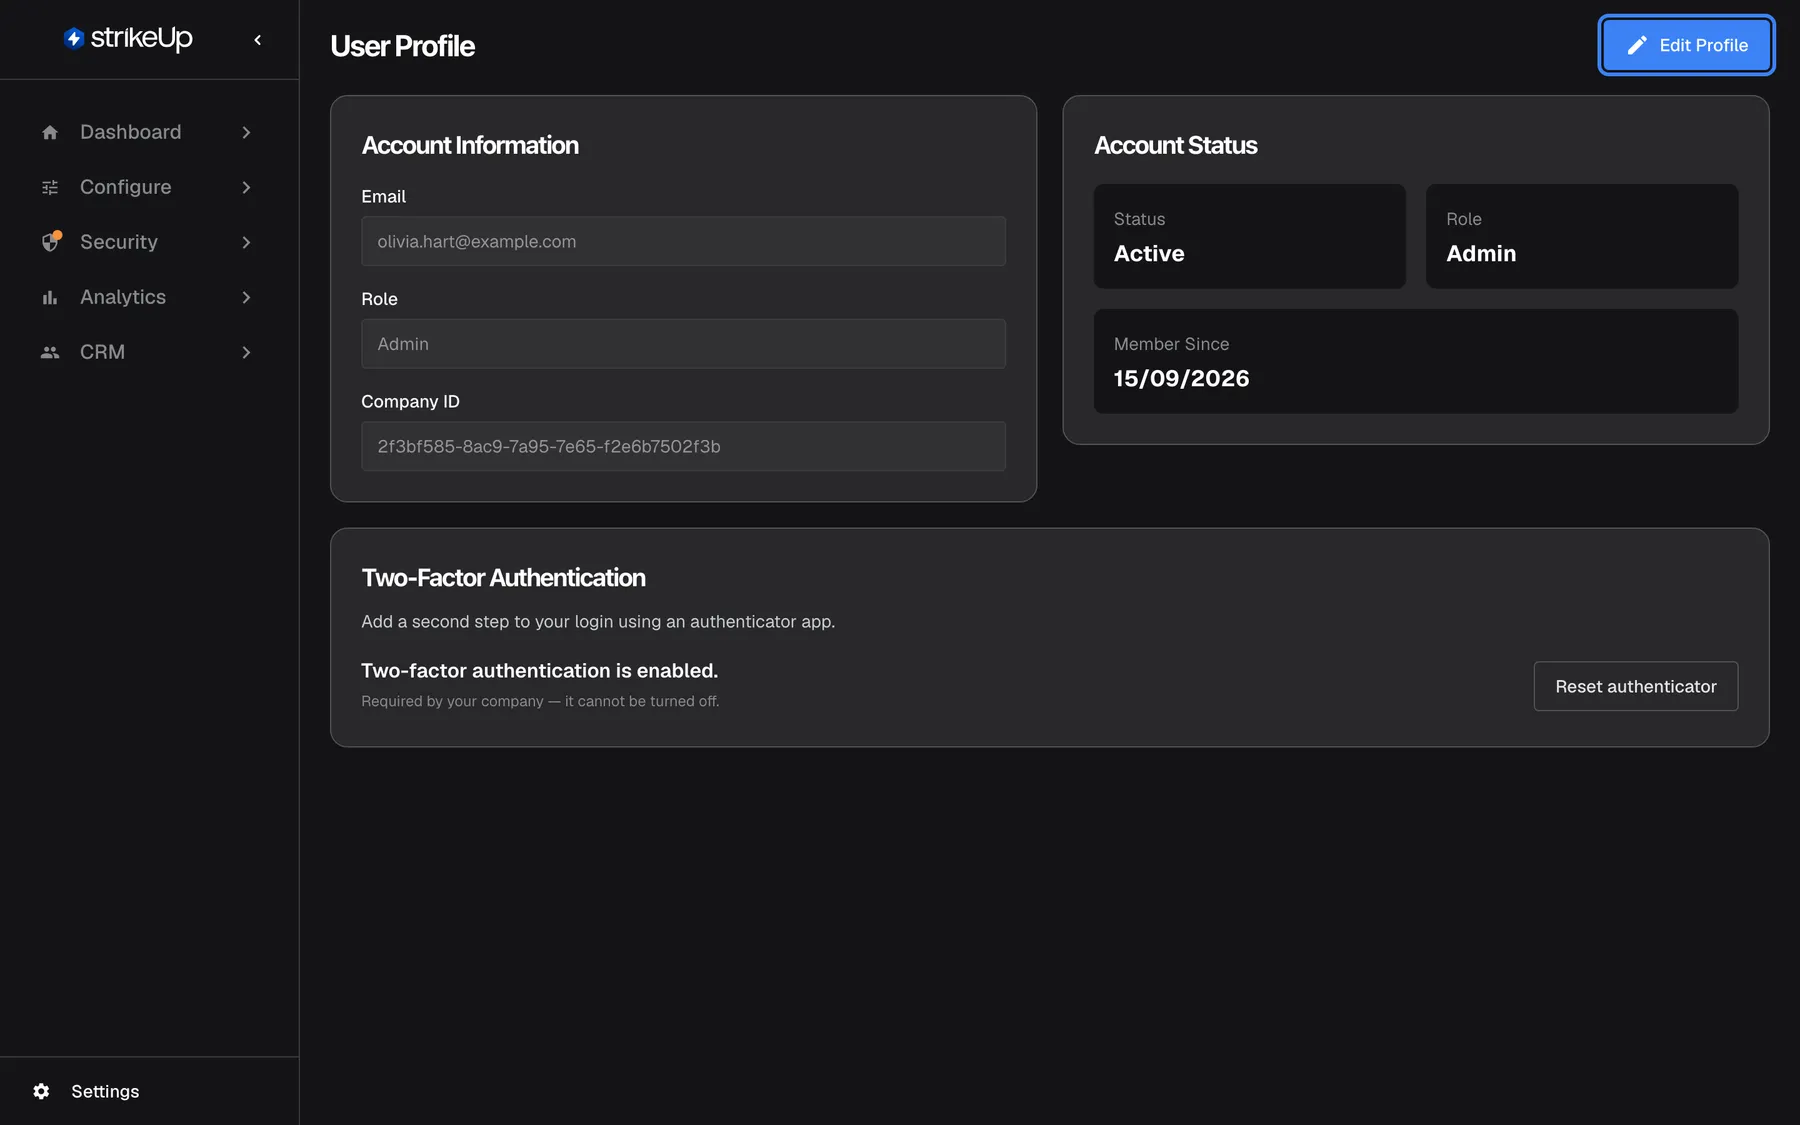
Task: Expand the Security menu chevron
Action: [x=246, y=242]
